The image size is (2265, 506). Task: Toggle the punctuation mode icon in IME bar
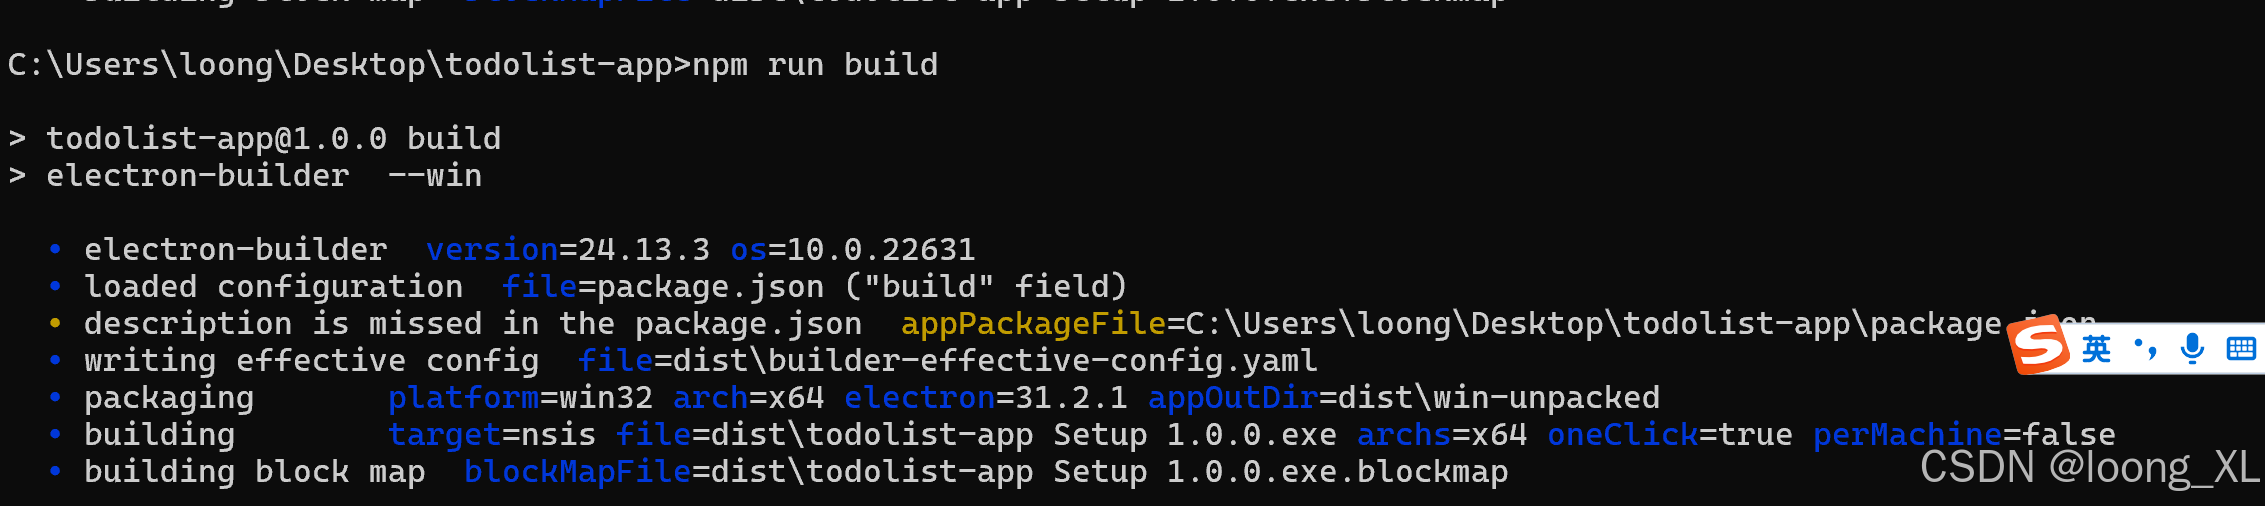tap(2145, 349)
